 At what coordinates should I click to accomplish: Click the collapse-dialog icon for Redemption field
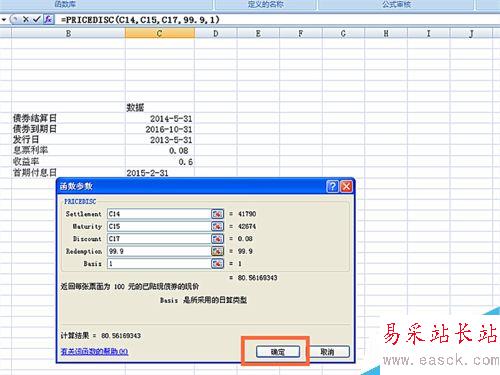[217, 251]
